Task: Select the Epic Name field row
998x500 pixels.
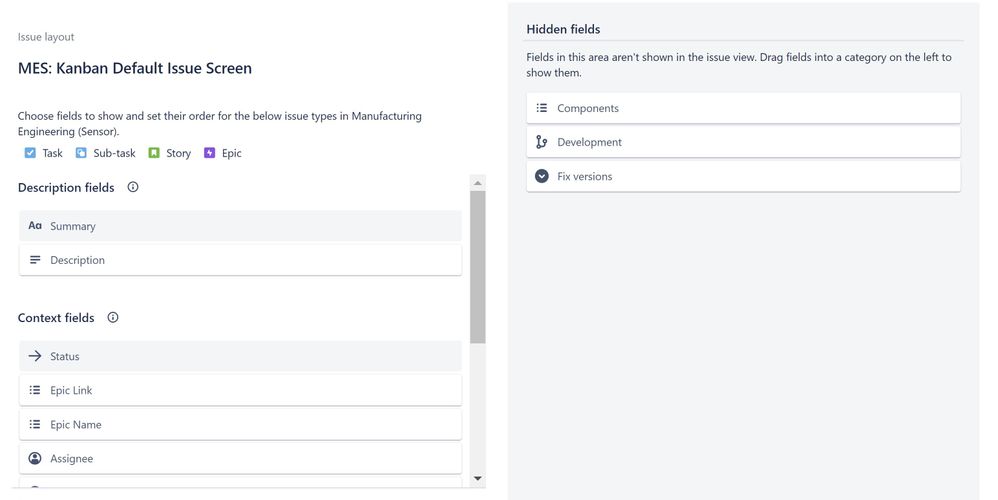Action: tap(241, 424)
